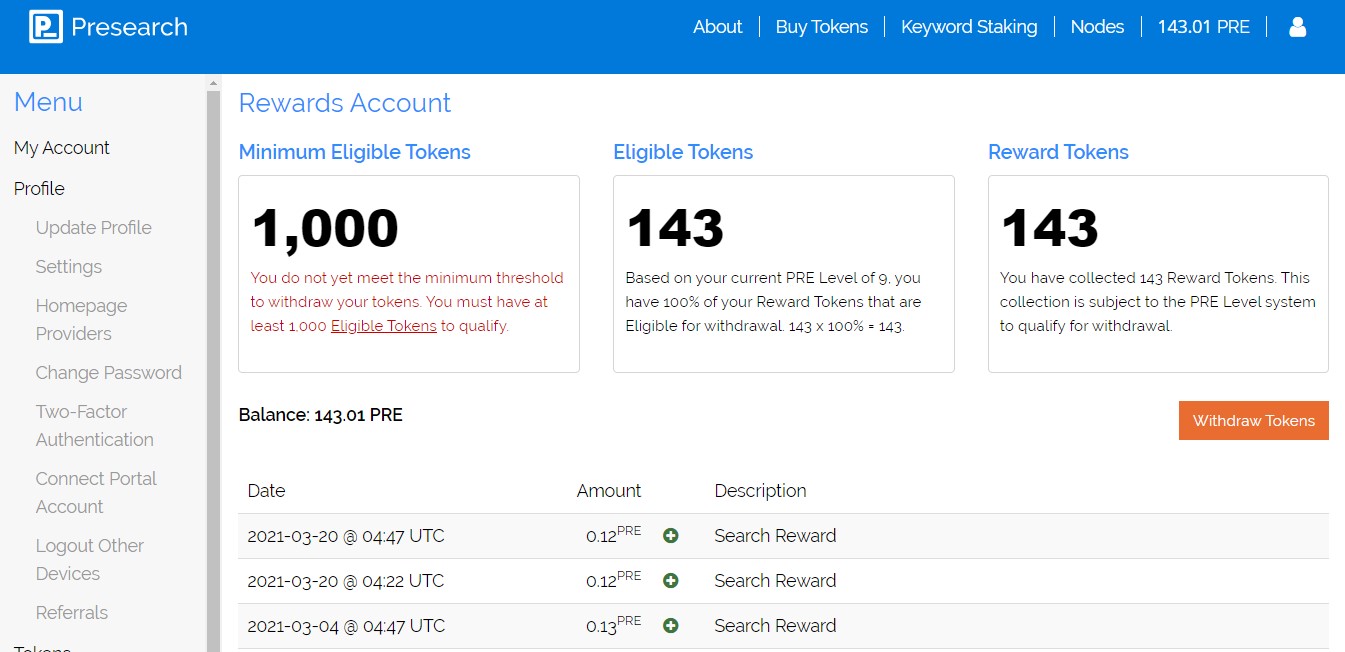Click the Amount column header

pos(609,491)
